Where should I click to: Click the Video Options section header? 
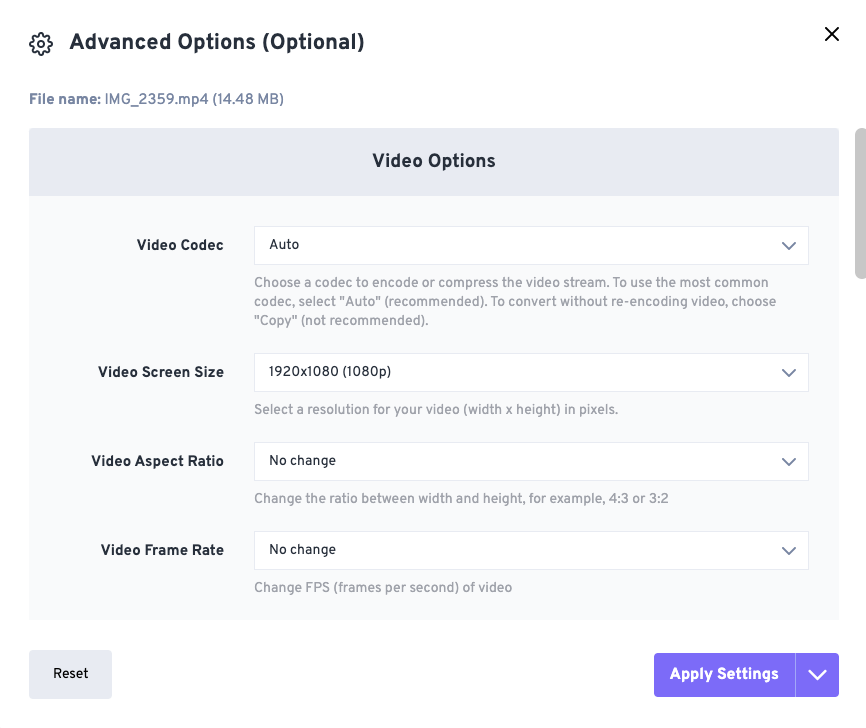click(x=434, y=161)
